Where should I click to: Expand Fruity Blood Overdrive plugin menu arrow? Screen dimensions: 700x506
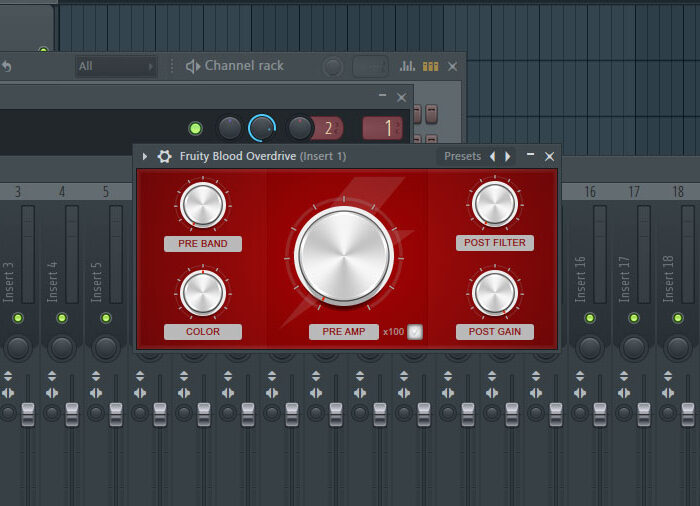click(x=145, y=156)
